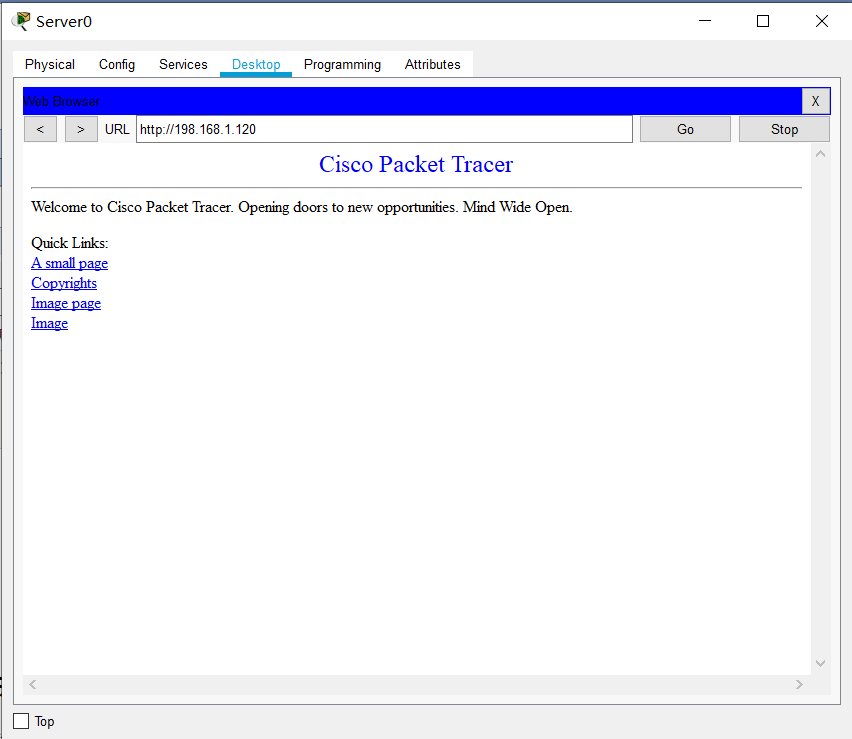Switch to the Physical tab
The height and width of the screenshot is (739, 852).
point(50,64)
